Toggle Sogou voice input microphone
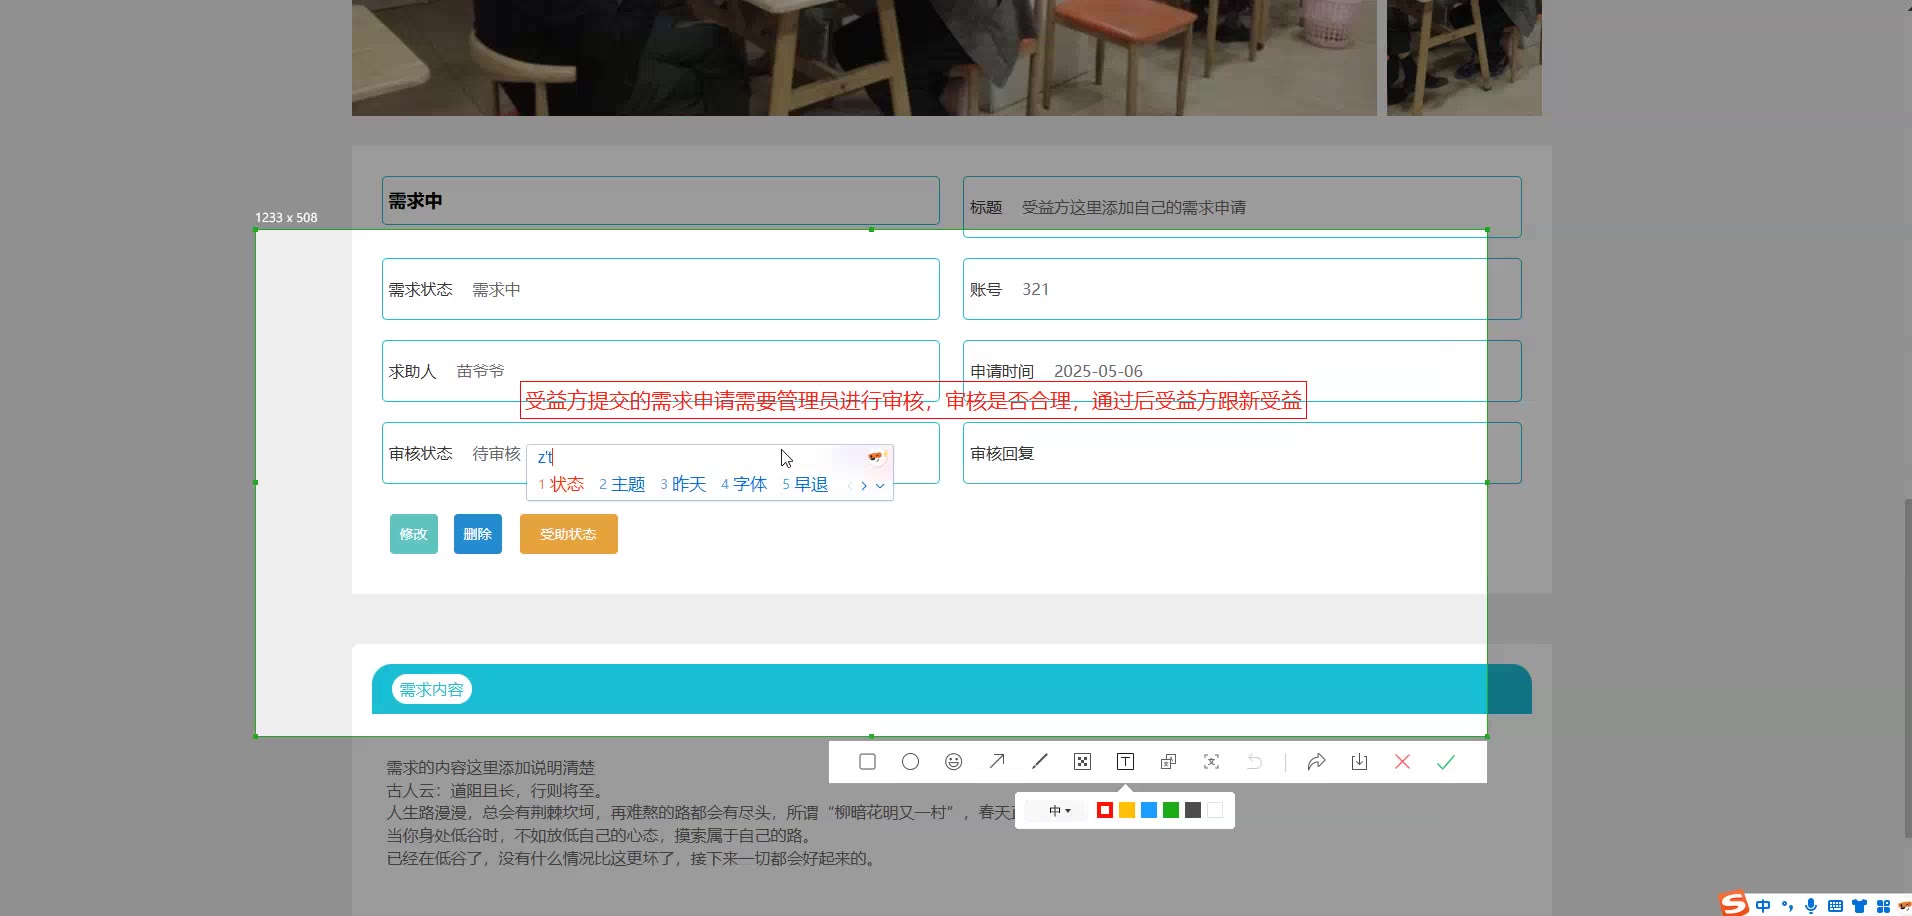 (1811, 906)
